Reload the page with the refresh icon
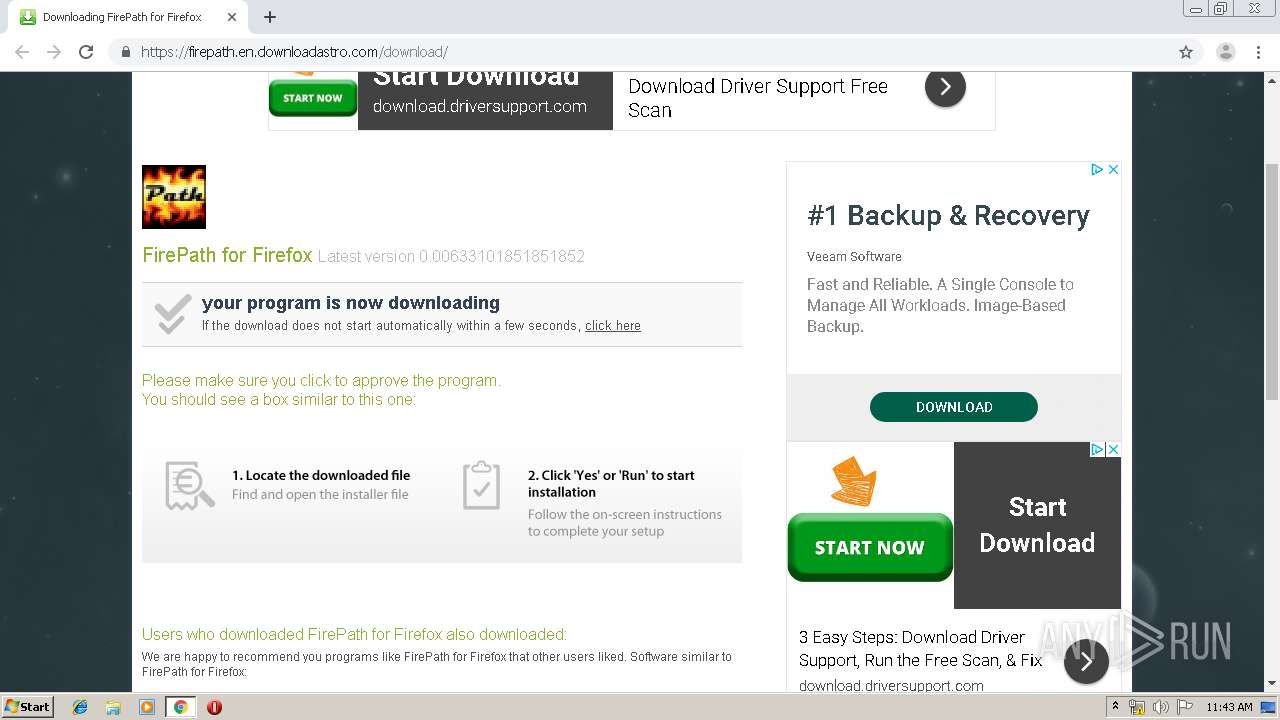Image resolution: width=1280 pixels, height=720 pixels. [86, 52]
